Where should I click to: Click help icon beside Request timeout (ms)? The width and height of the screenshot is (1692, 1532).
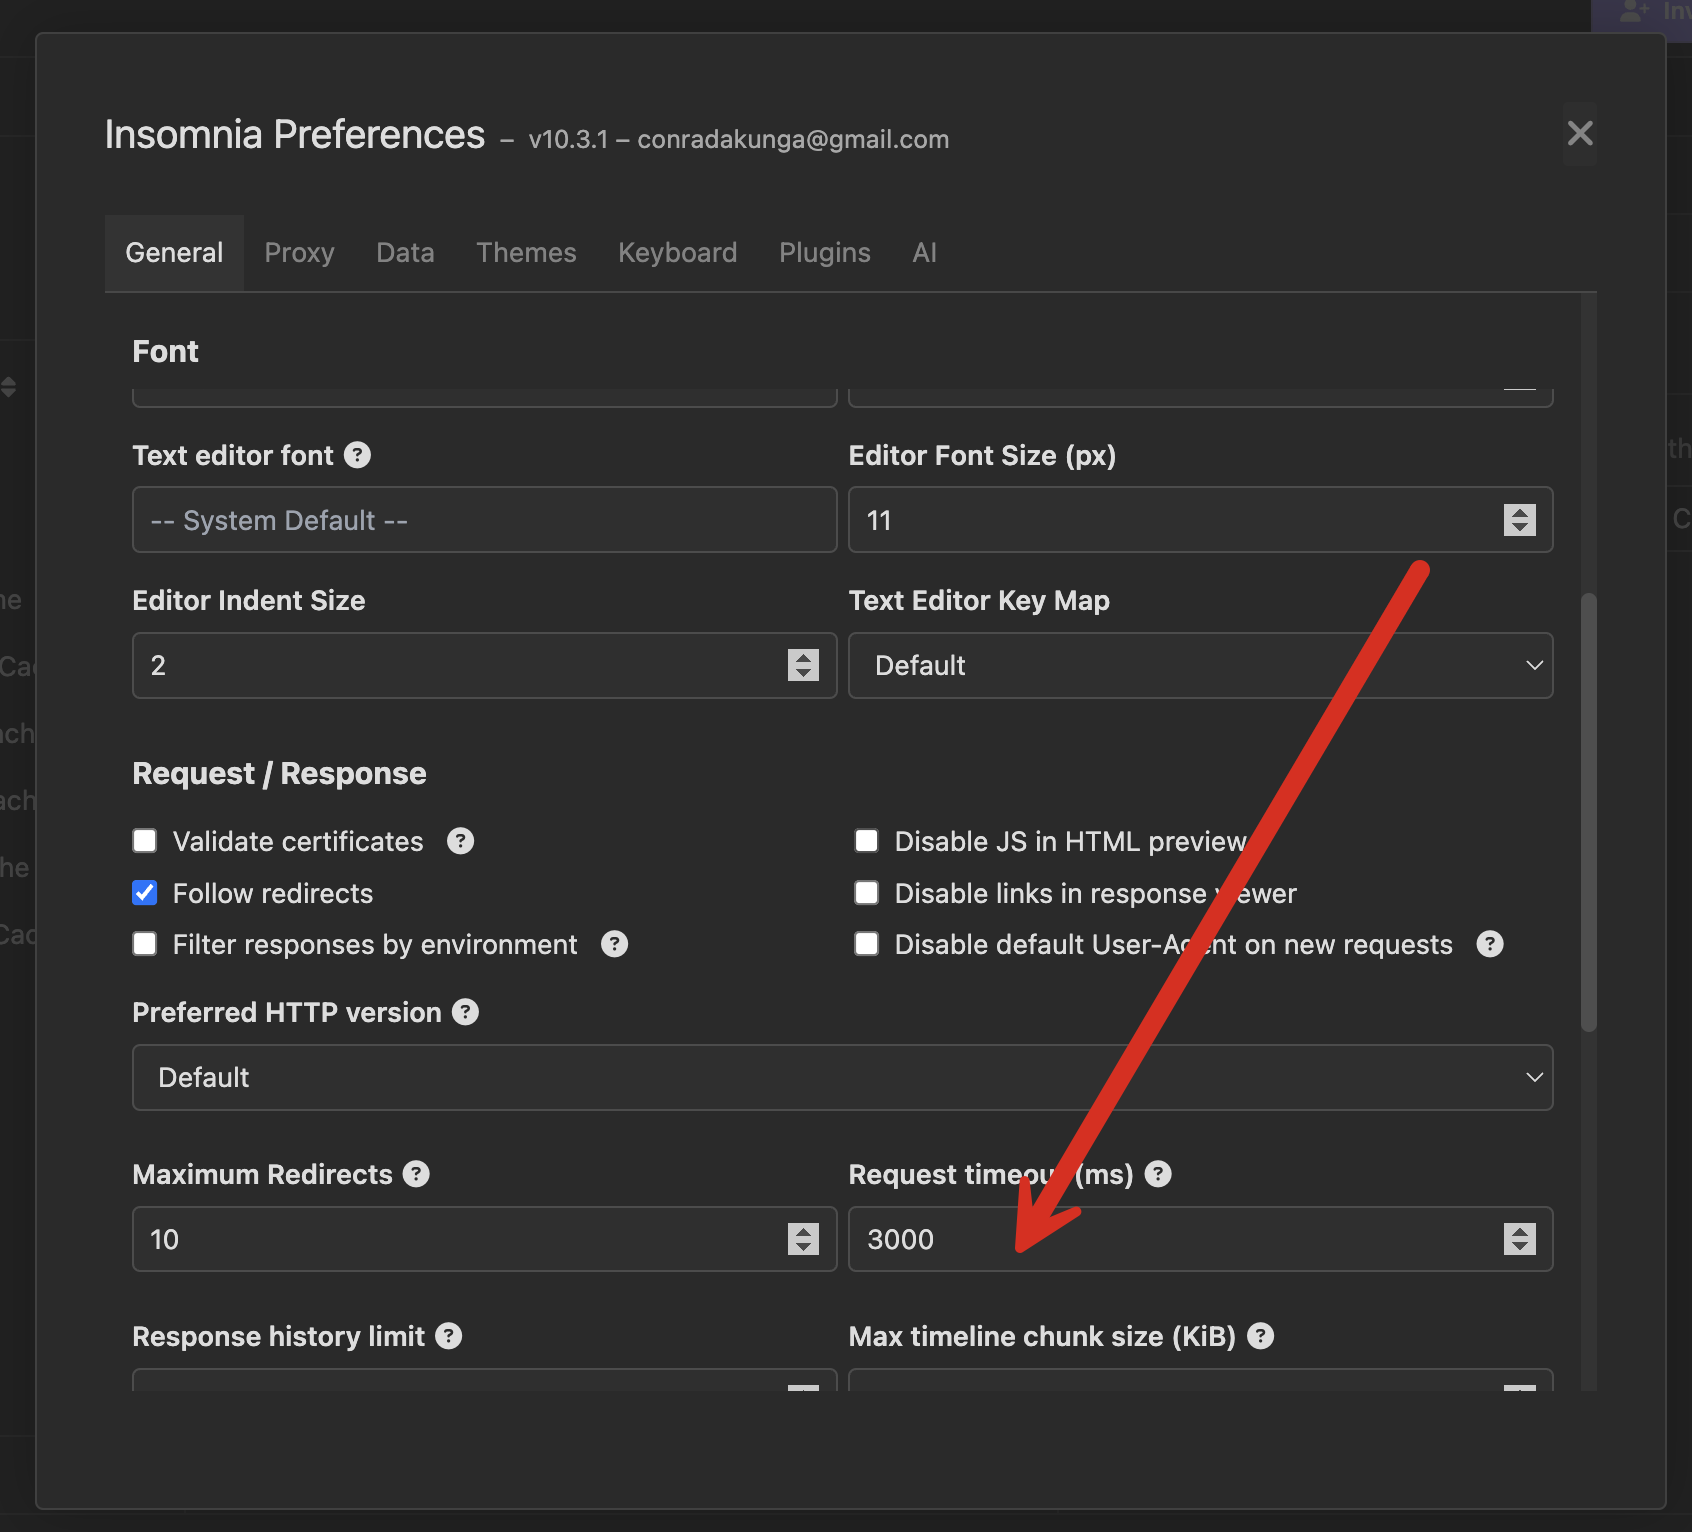point(1158,1174)
